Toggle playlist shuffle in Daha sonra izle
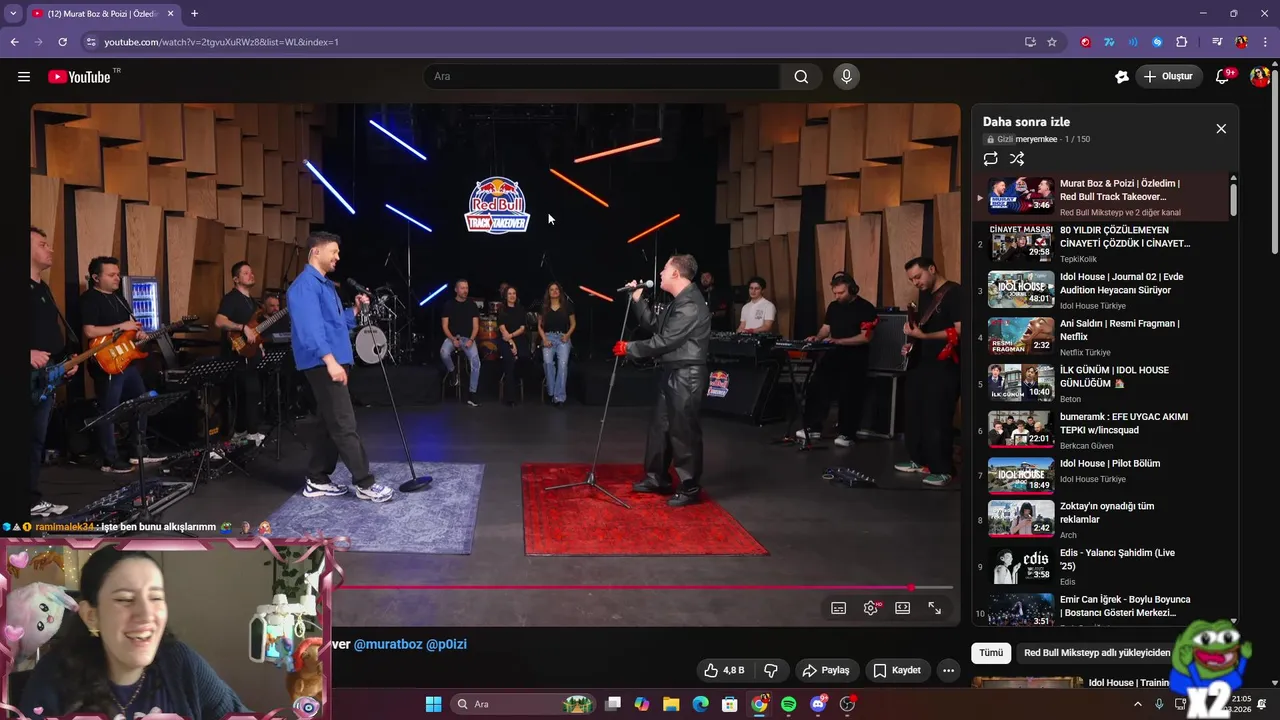Image resolution: width=1280 pixels, height=720 pixels. click(x=1017, y=158)
